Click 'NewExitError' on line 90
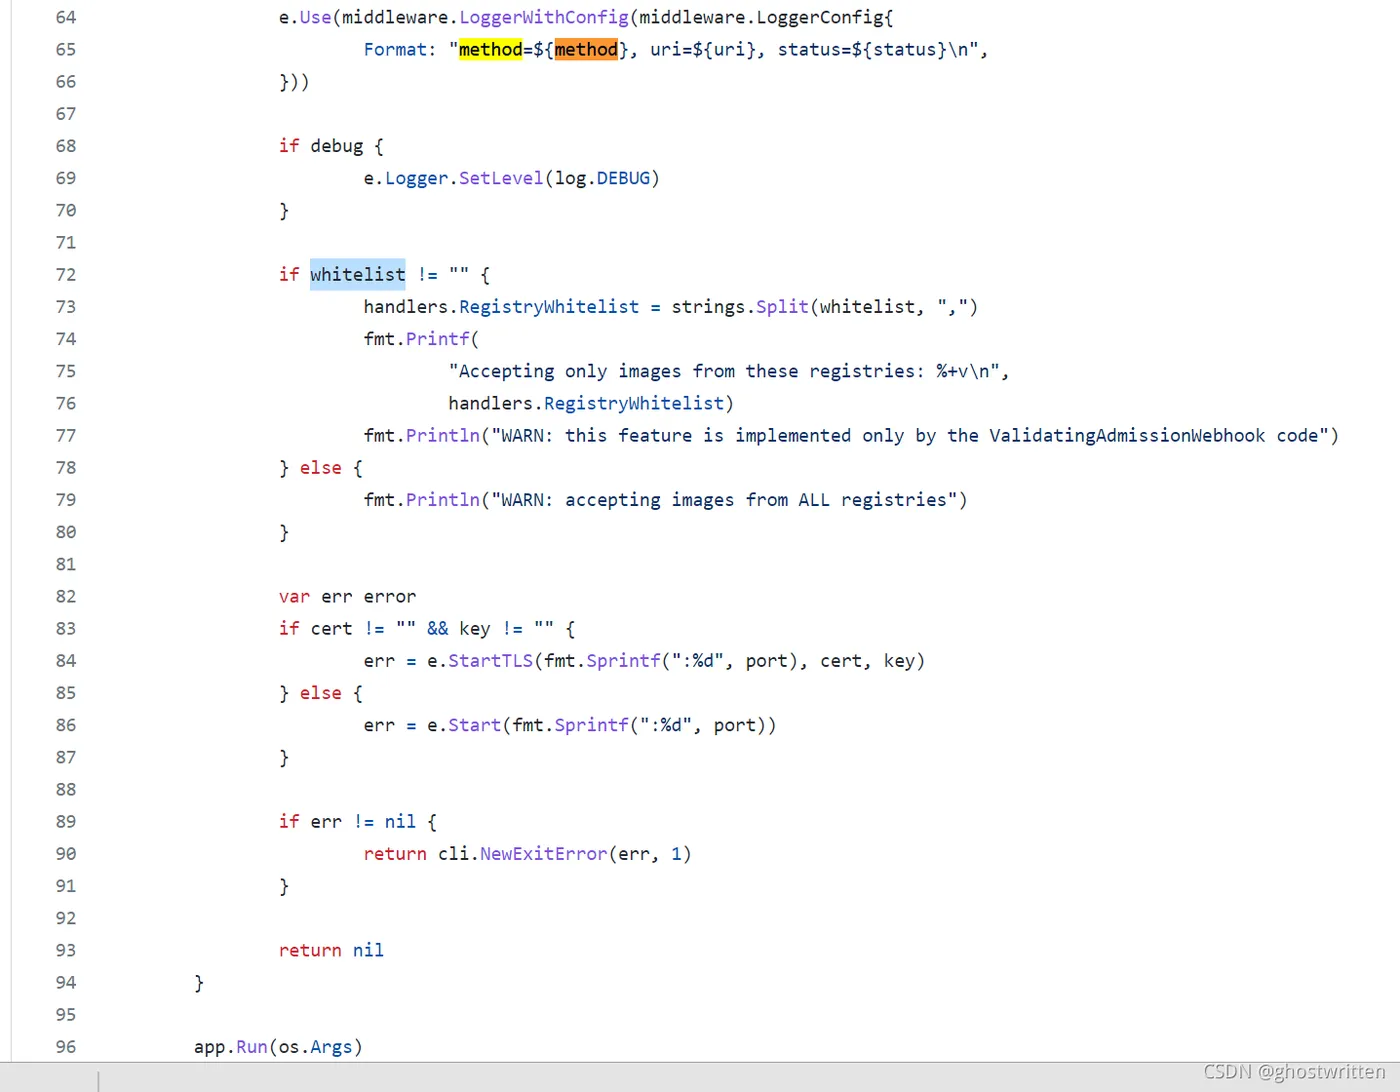This screenshot has height=1092, width=1400. click(543, 853)
